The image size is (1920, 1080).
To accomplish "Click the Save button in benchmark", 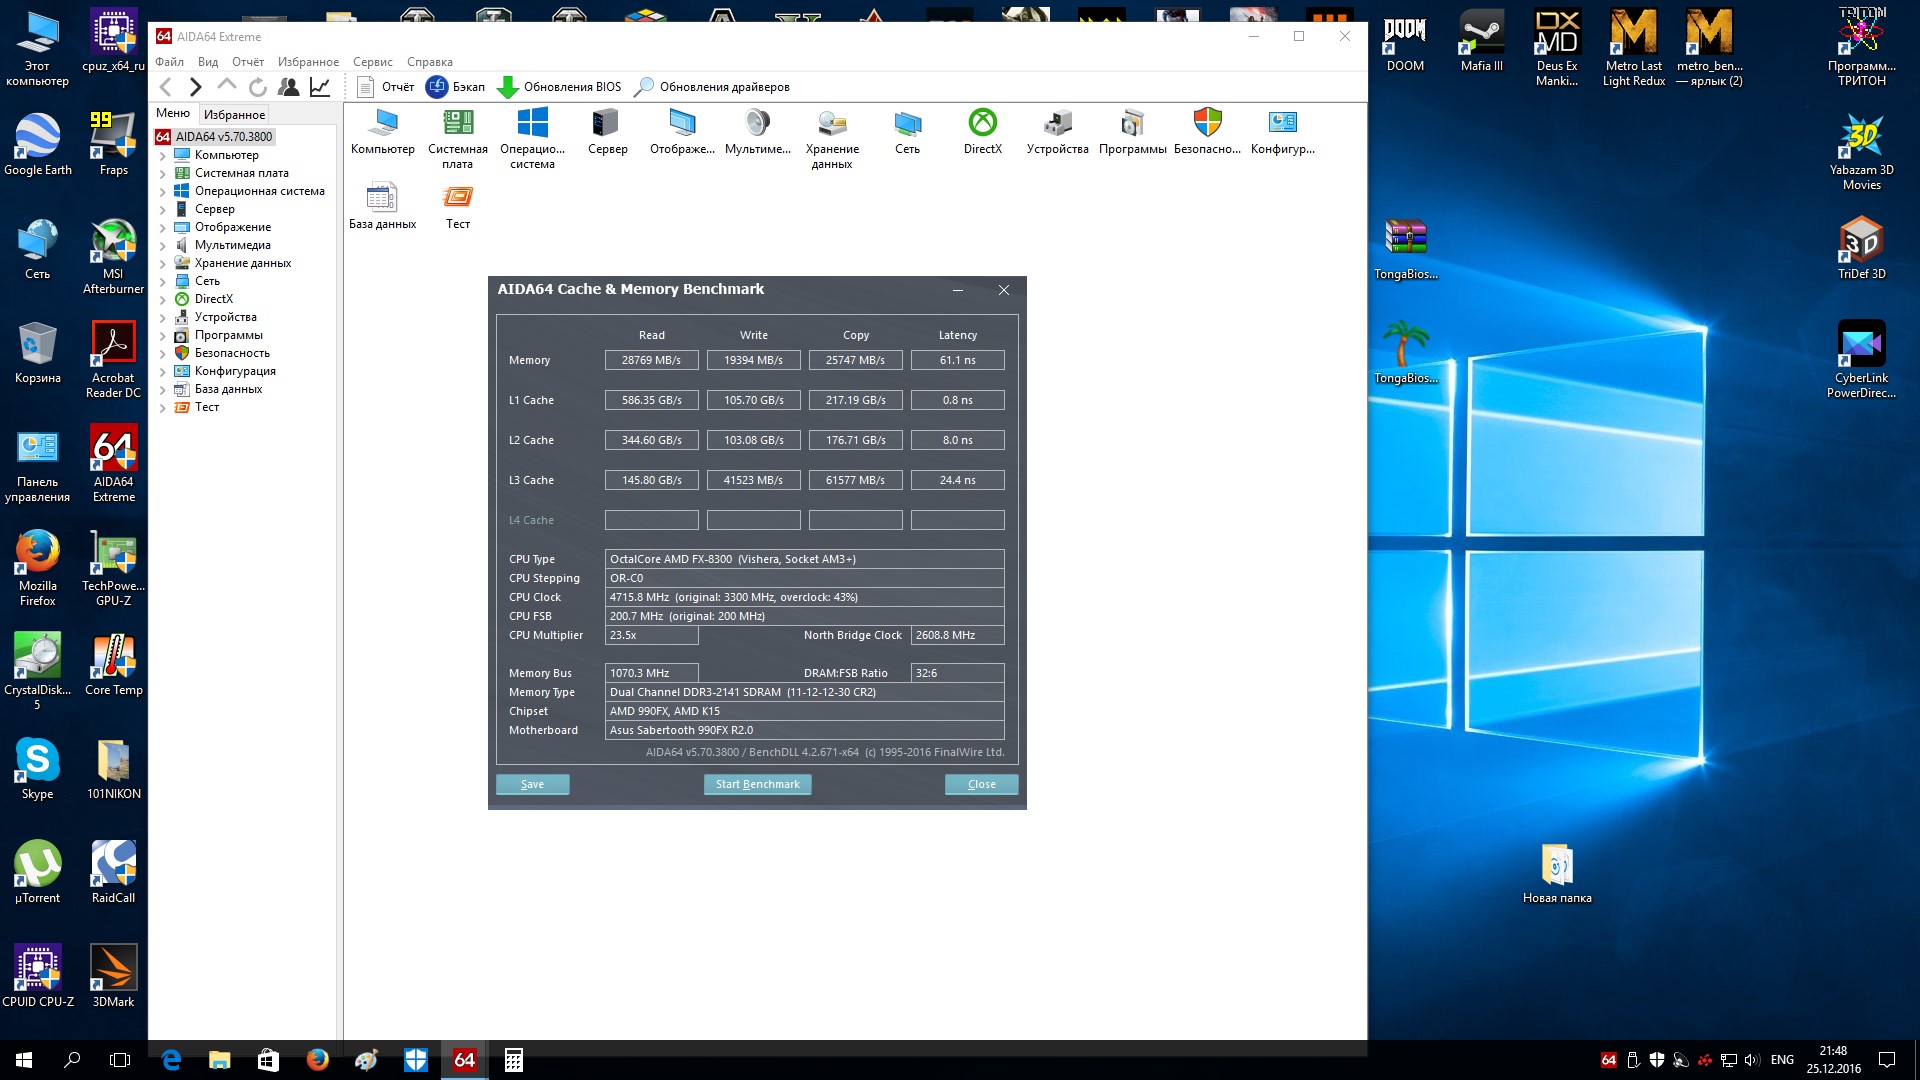I will [x=532, y=785].
